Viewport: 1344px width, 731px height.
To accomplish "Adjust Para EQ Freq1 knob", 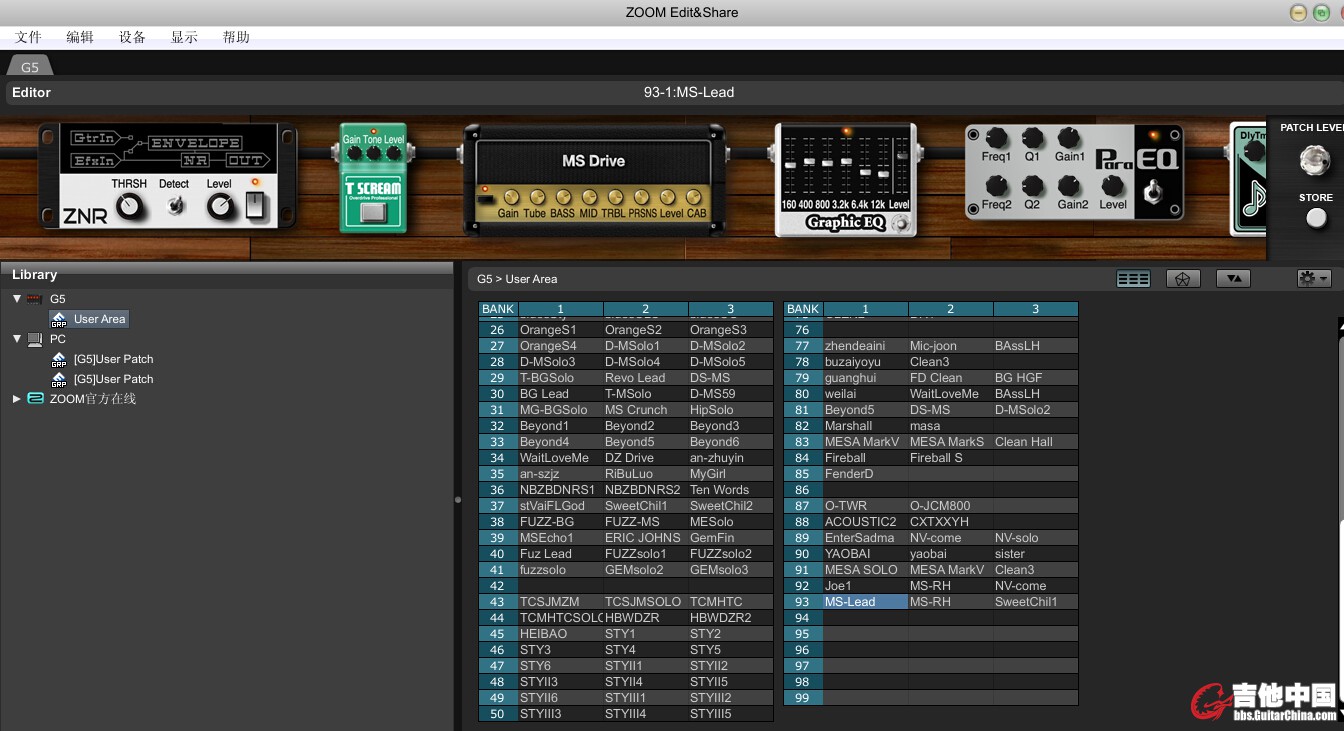I will coord(996,138).
